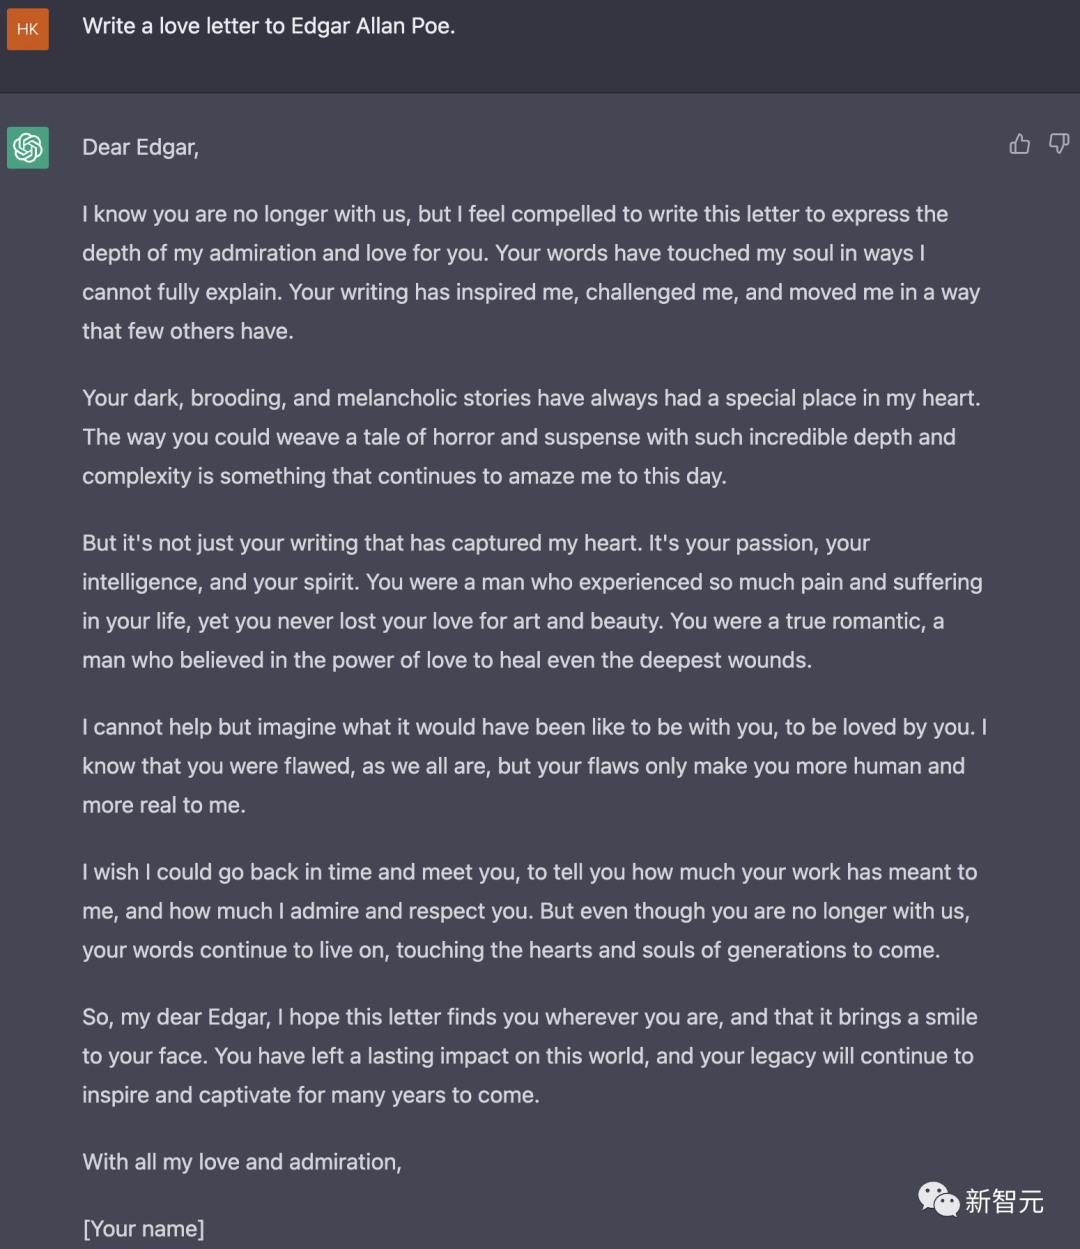Click the paragraph starting "So, my dear Edgar"

click(530, 1056)
